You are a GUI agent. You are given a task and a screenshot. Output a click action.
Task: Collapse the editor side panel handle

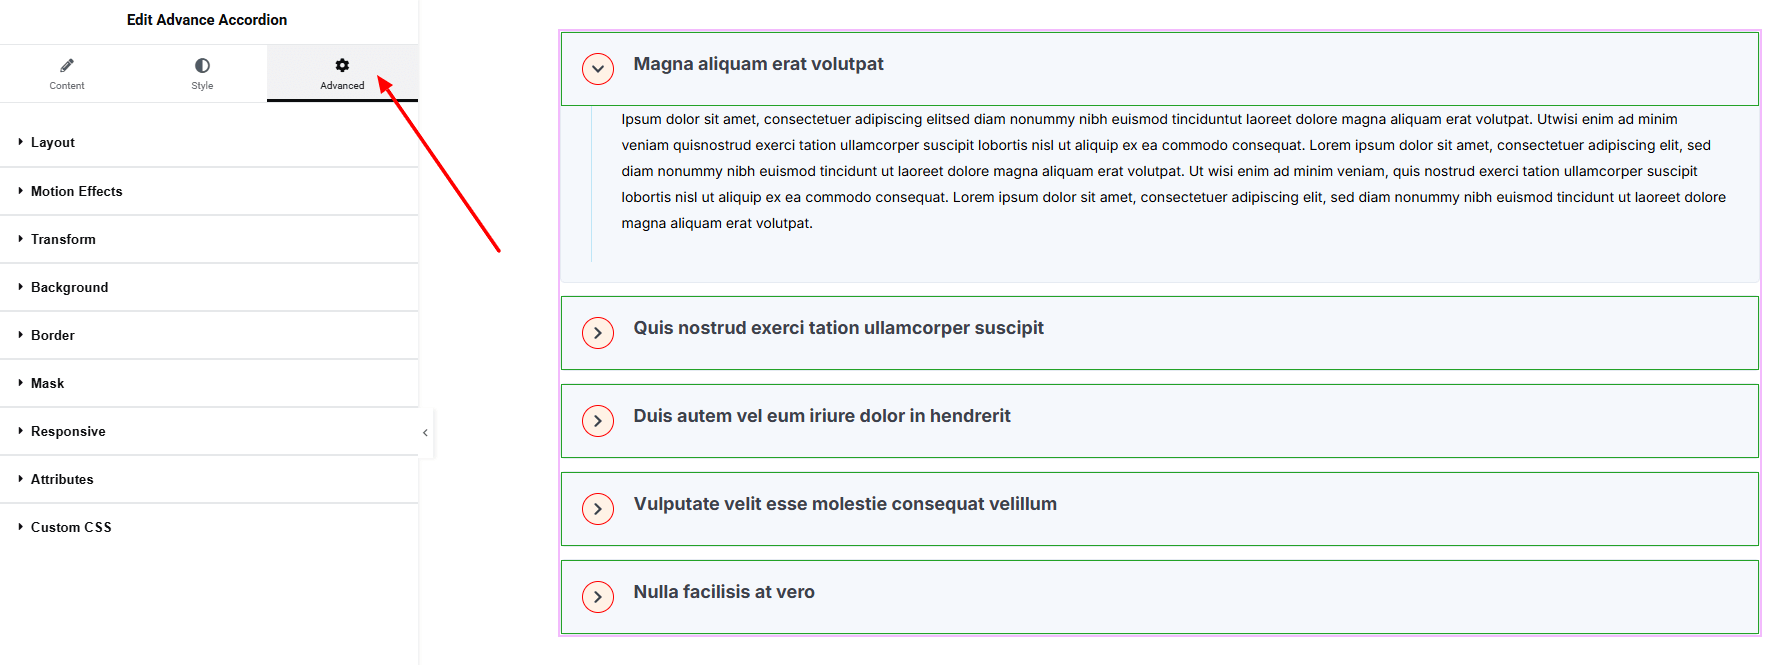tap(425, 433)
